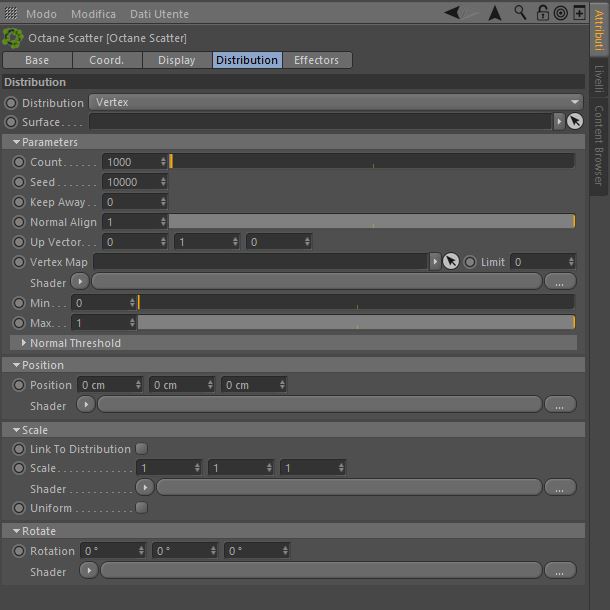Click the up arrow navigation icon
610x610 pixels.
pyautogui.click(x=495, y=13)
